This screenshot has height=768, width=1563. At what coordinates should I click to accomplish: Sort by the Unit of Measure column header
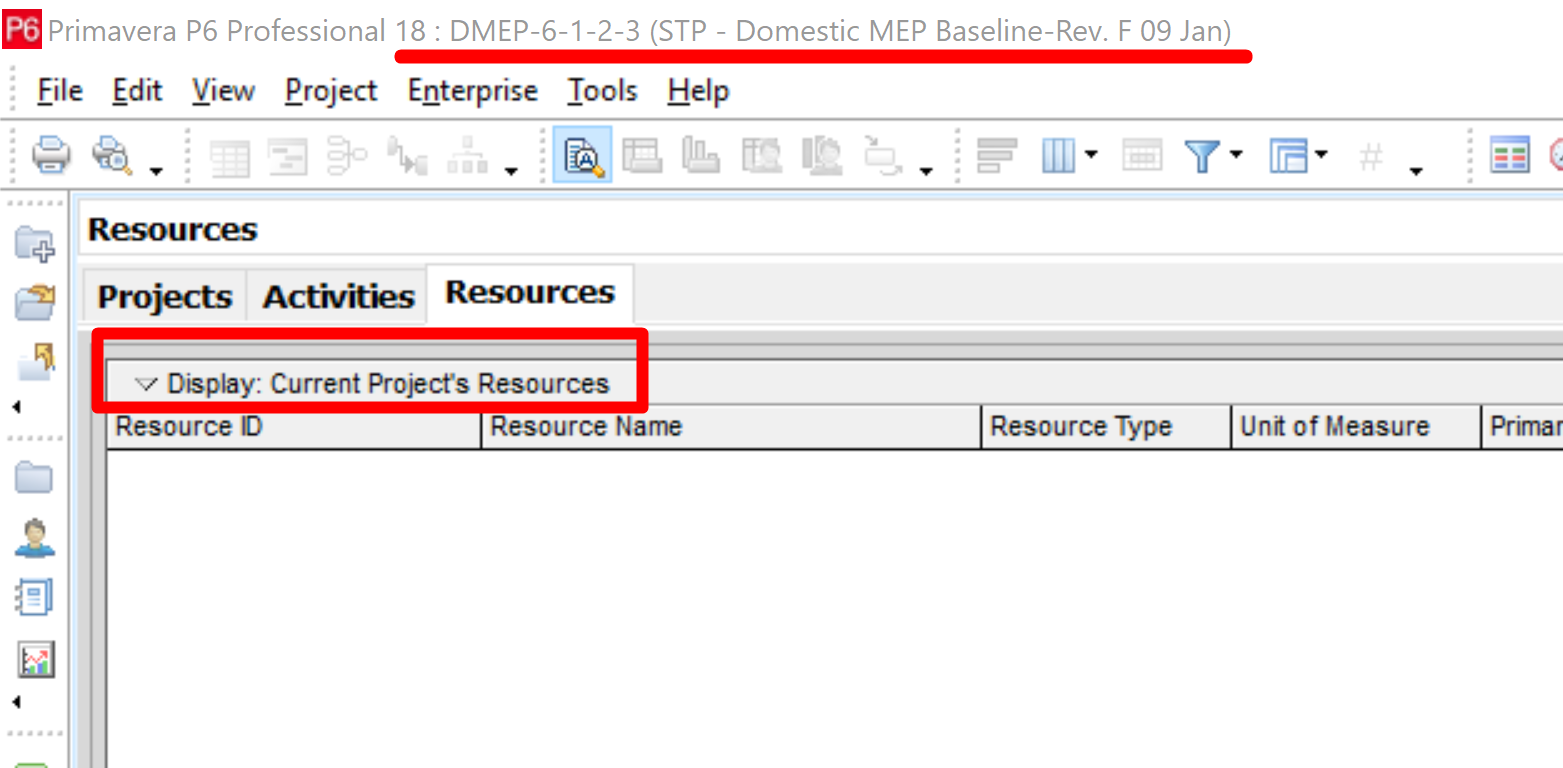click(1355, 427)
